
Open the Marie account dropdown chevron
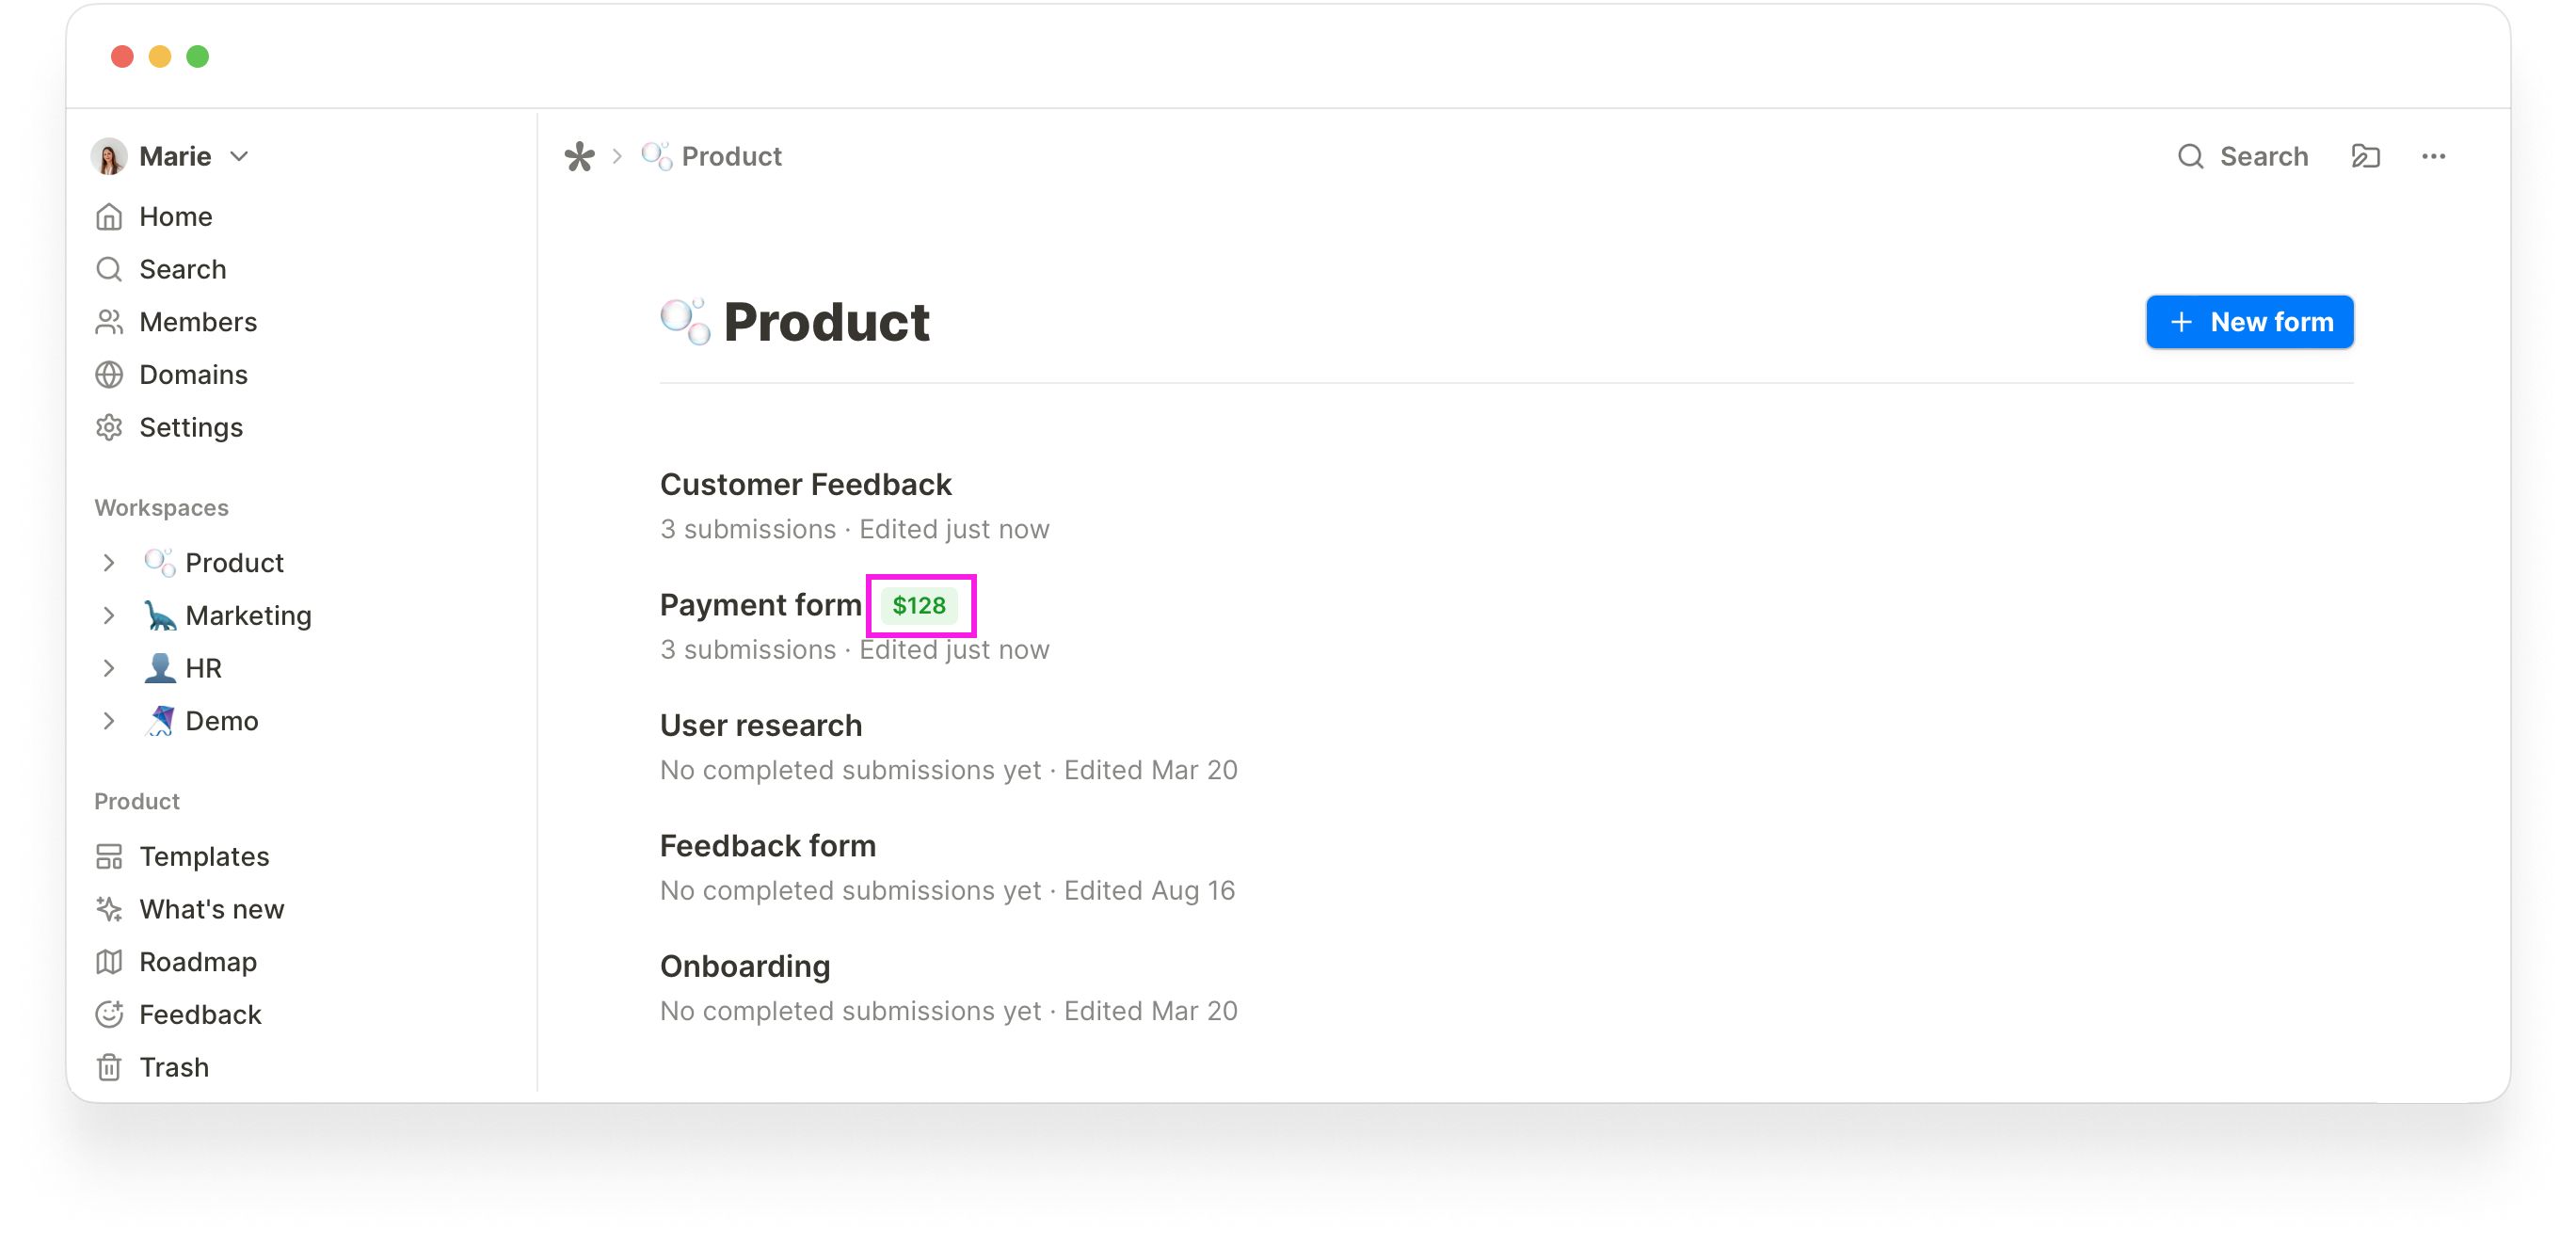(239, 157)
